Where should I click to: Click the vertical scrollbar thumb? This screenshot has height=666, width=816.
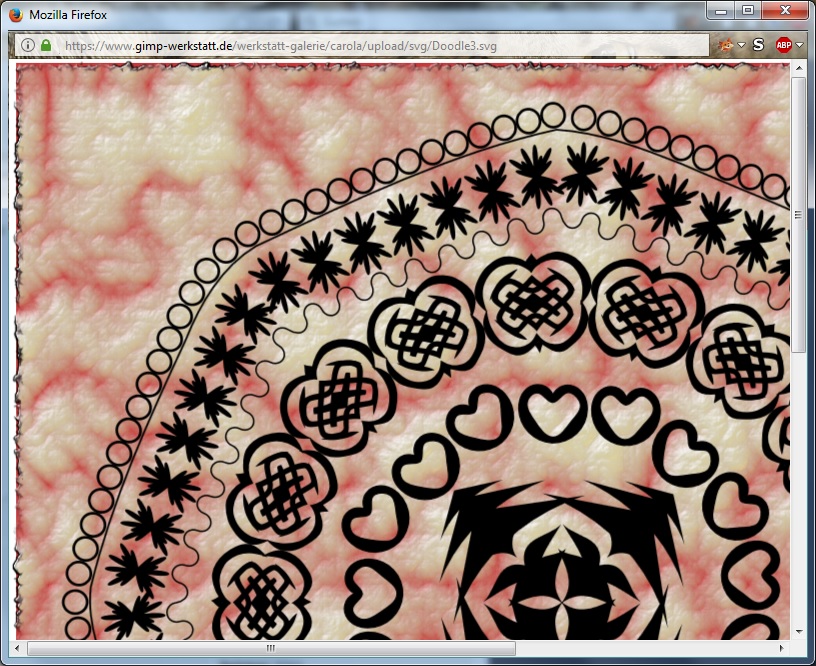[x=799, y=215]
